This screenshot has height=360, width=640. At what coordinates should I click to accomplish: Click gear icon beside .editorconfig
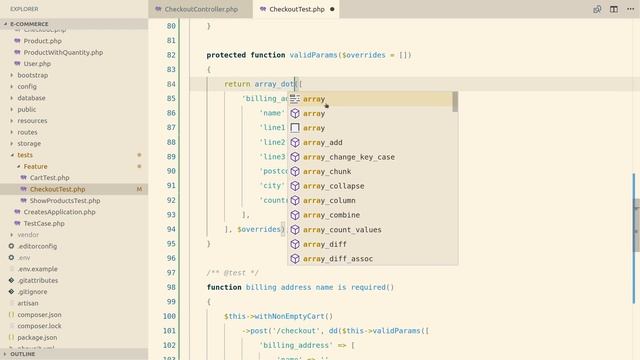tap(11, 246)
